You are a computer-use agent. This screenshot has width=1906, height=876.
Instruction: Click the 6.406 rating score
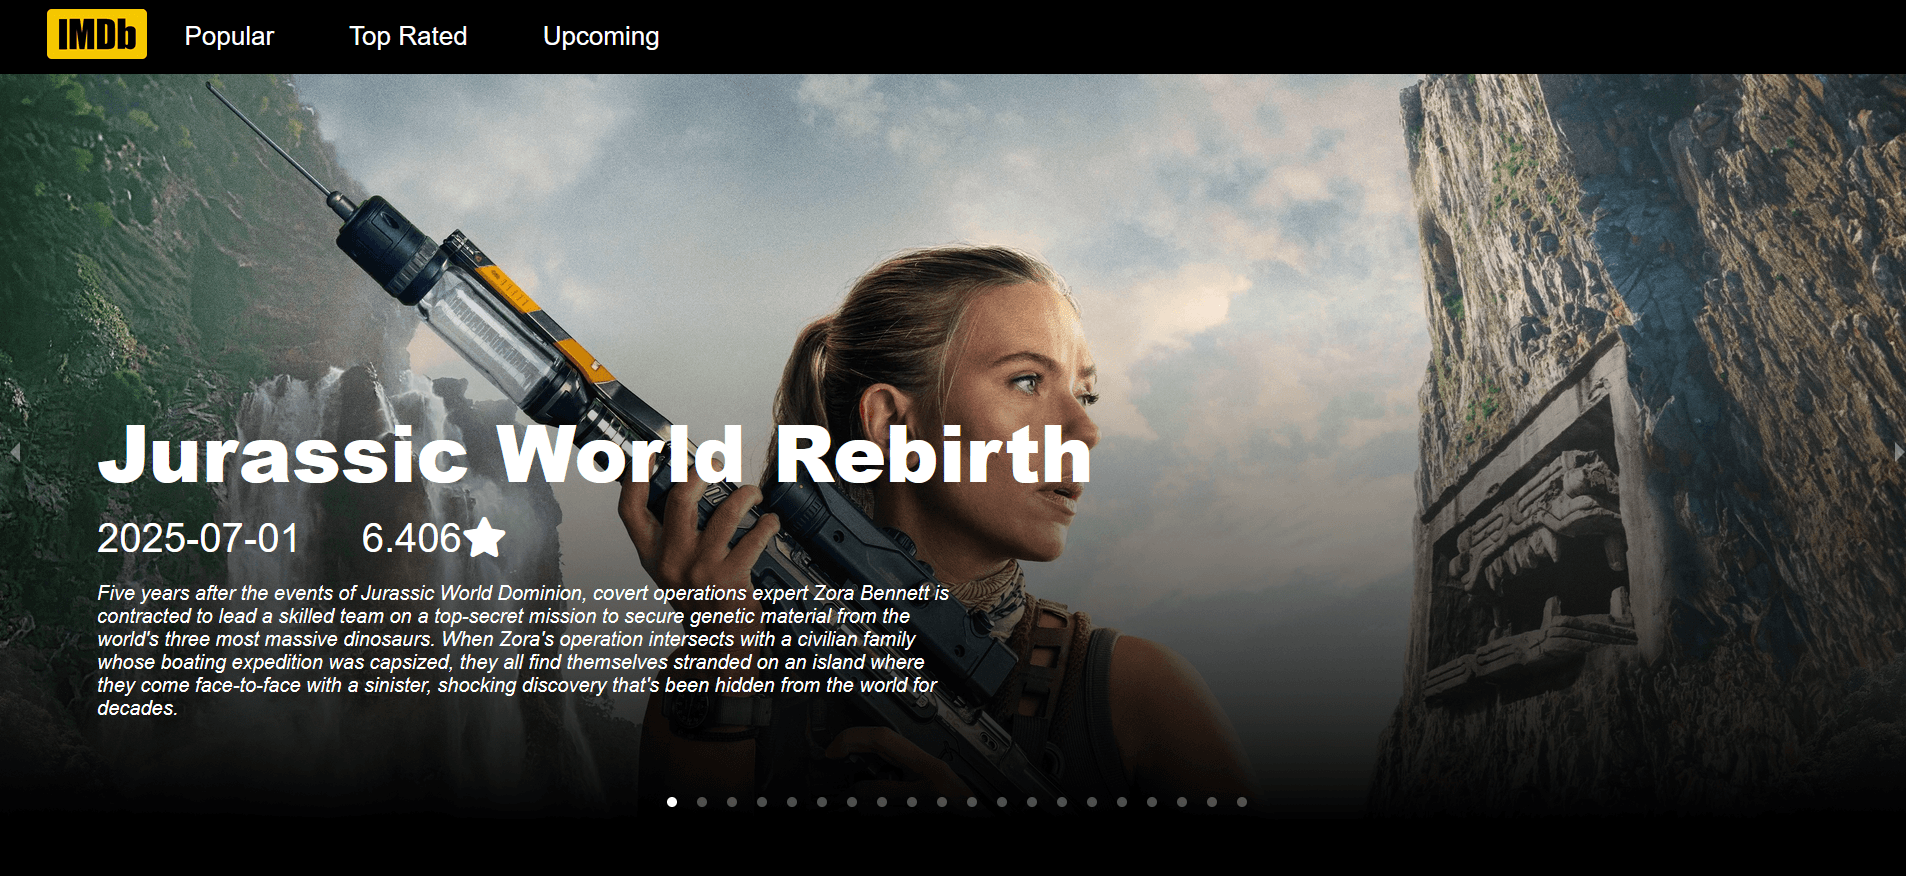pyautogui.click(x=410, y=538)
